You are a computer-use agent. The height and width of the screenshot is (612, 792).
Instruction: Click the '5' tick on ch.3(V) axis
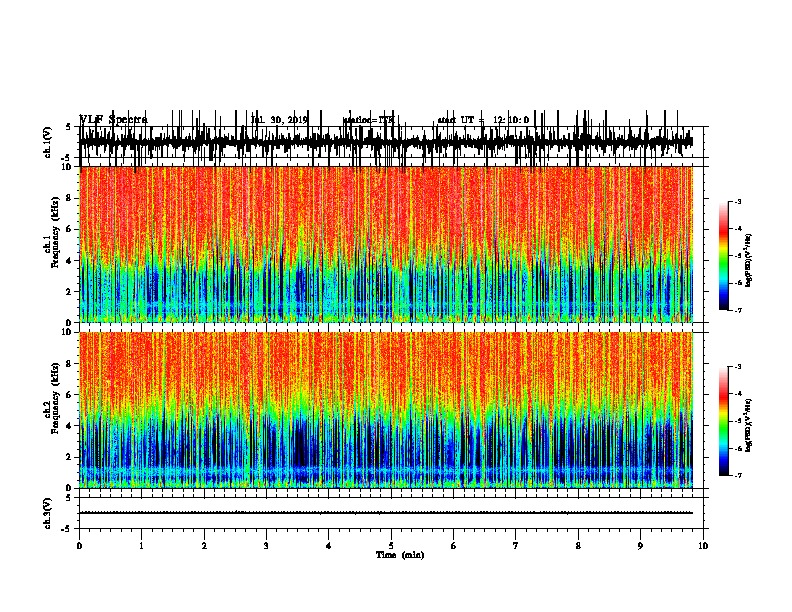point(69,498)
